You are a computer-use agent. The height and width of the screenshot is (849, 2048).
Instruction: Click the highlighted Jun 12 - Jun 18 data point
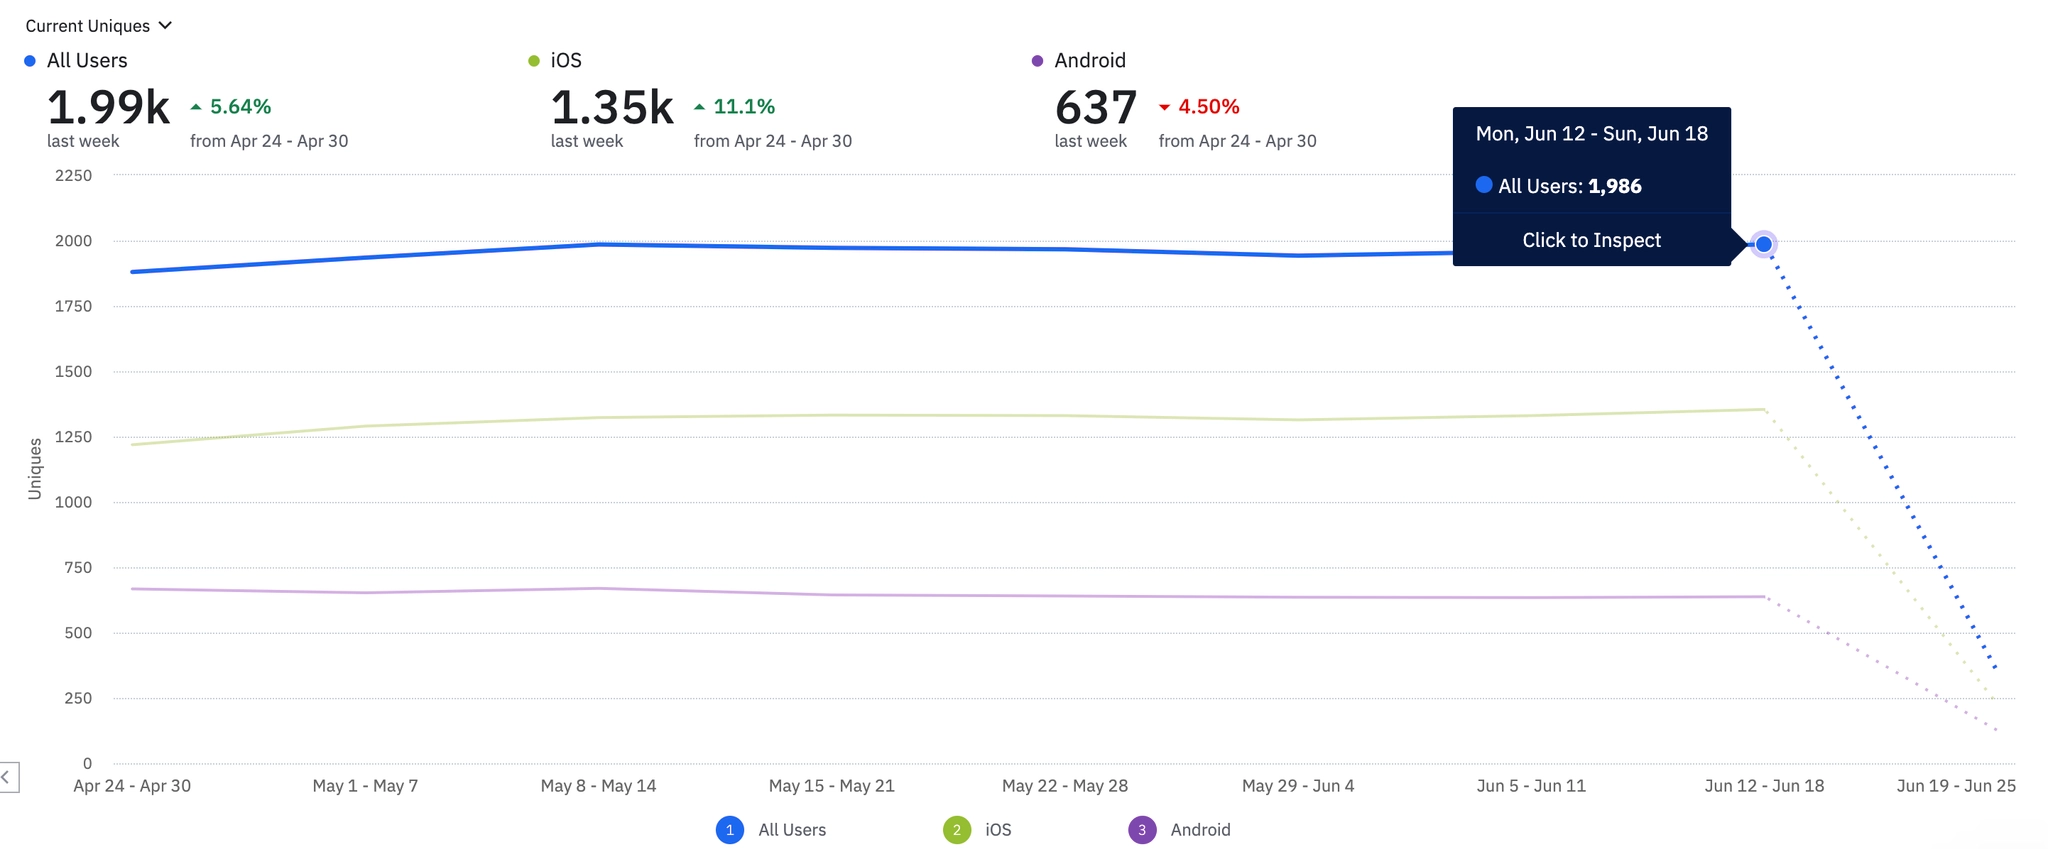[x=1764, y=244]
